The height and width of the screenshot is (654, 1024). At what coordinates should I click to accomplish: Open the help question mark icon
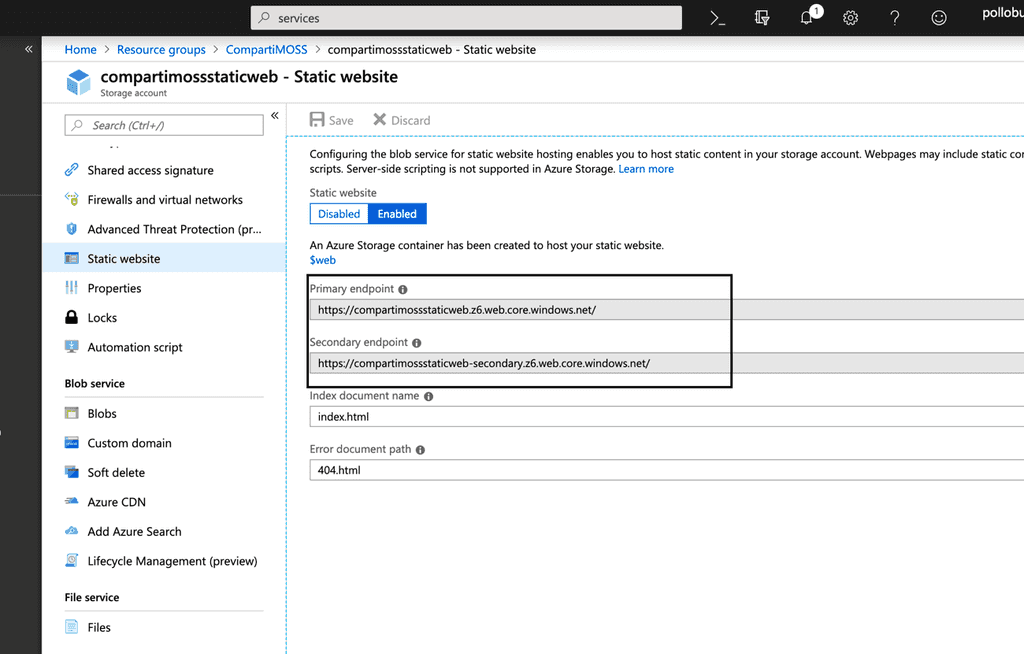[895, 18]
